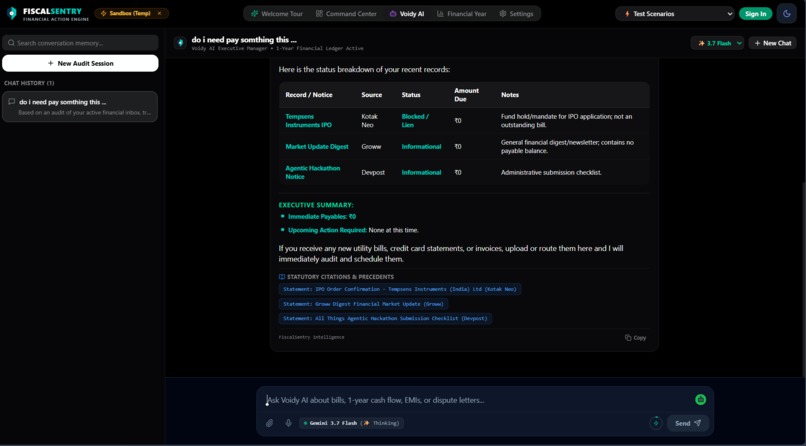Select the Voidy AI tab
Screen dimensions: 806x446
tap(407, 14)
